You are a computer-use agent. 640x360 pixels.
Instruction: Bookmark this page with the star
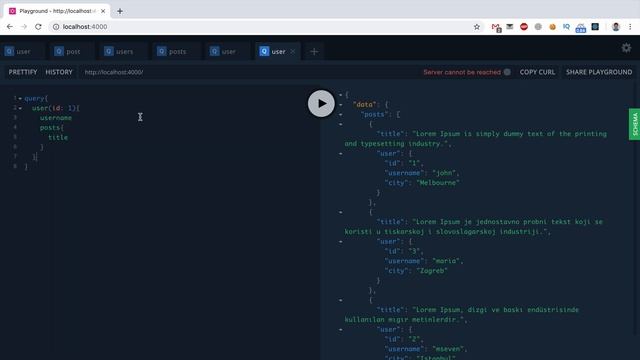[477, 27]
